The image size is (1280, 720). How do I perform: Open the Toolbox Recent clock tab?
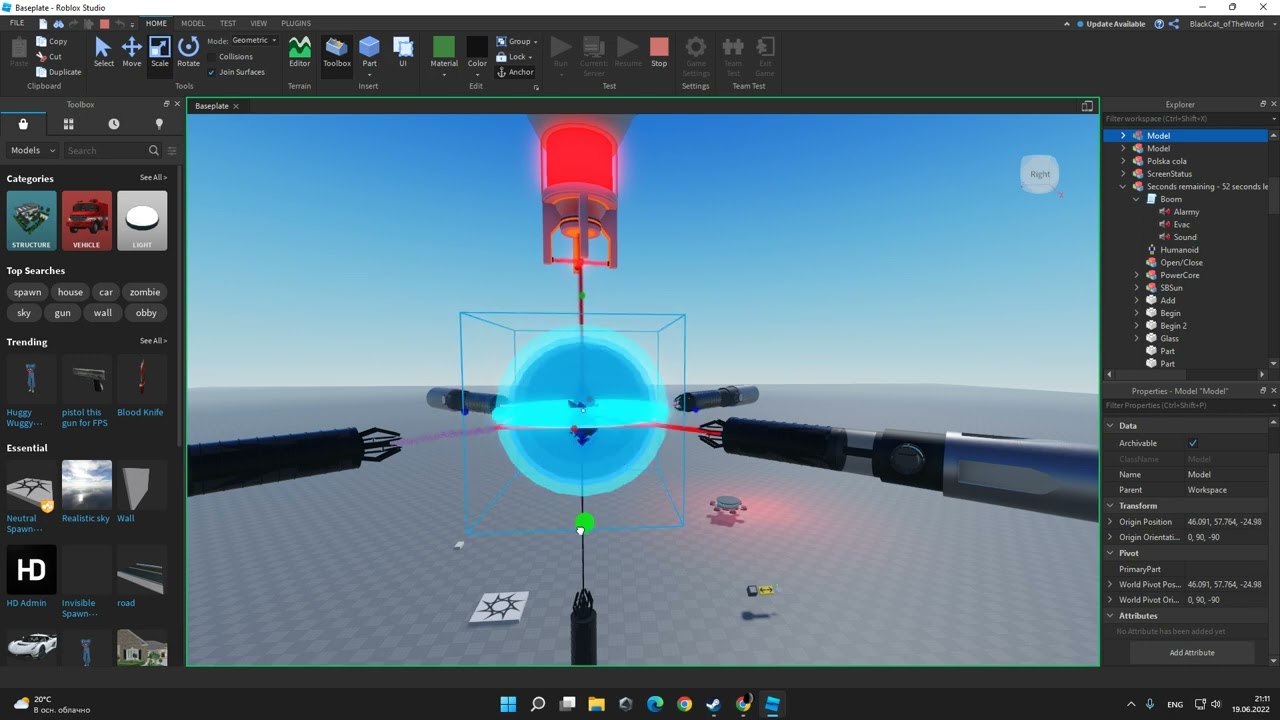click(x=114, y=124)
